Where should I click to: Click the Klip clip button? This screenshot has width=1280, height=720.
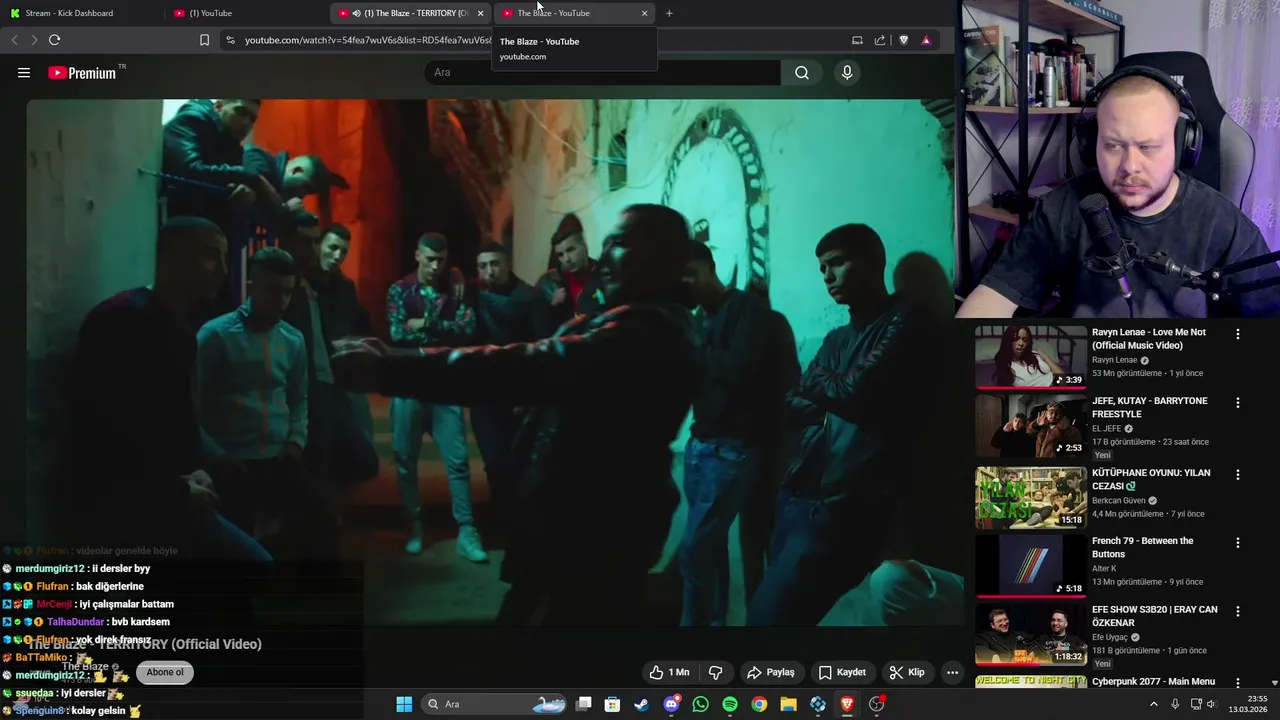[907, 673]
